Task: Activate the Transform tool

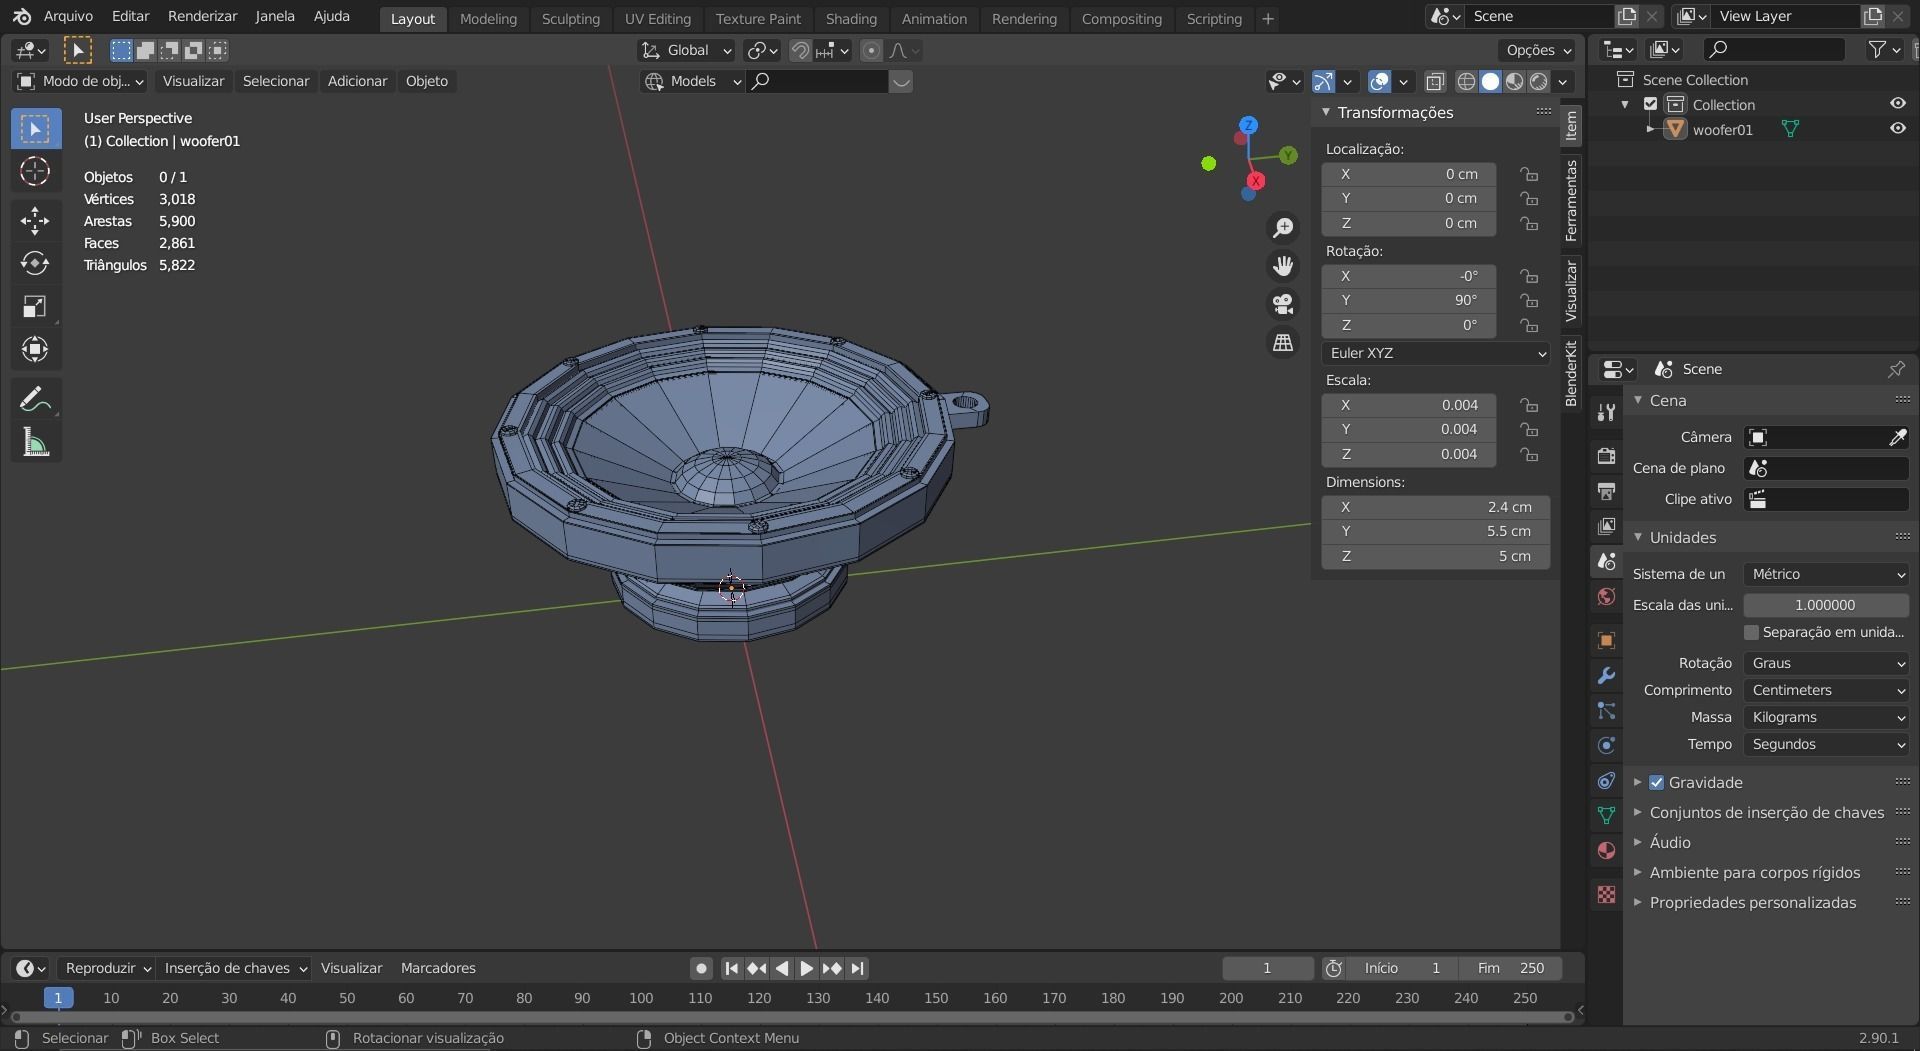Action: coord(35,349)
